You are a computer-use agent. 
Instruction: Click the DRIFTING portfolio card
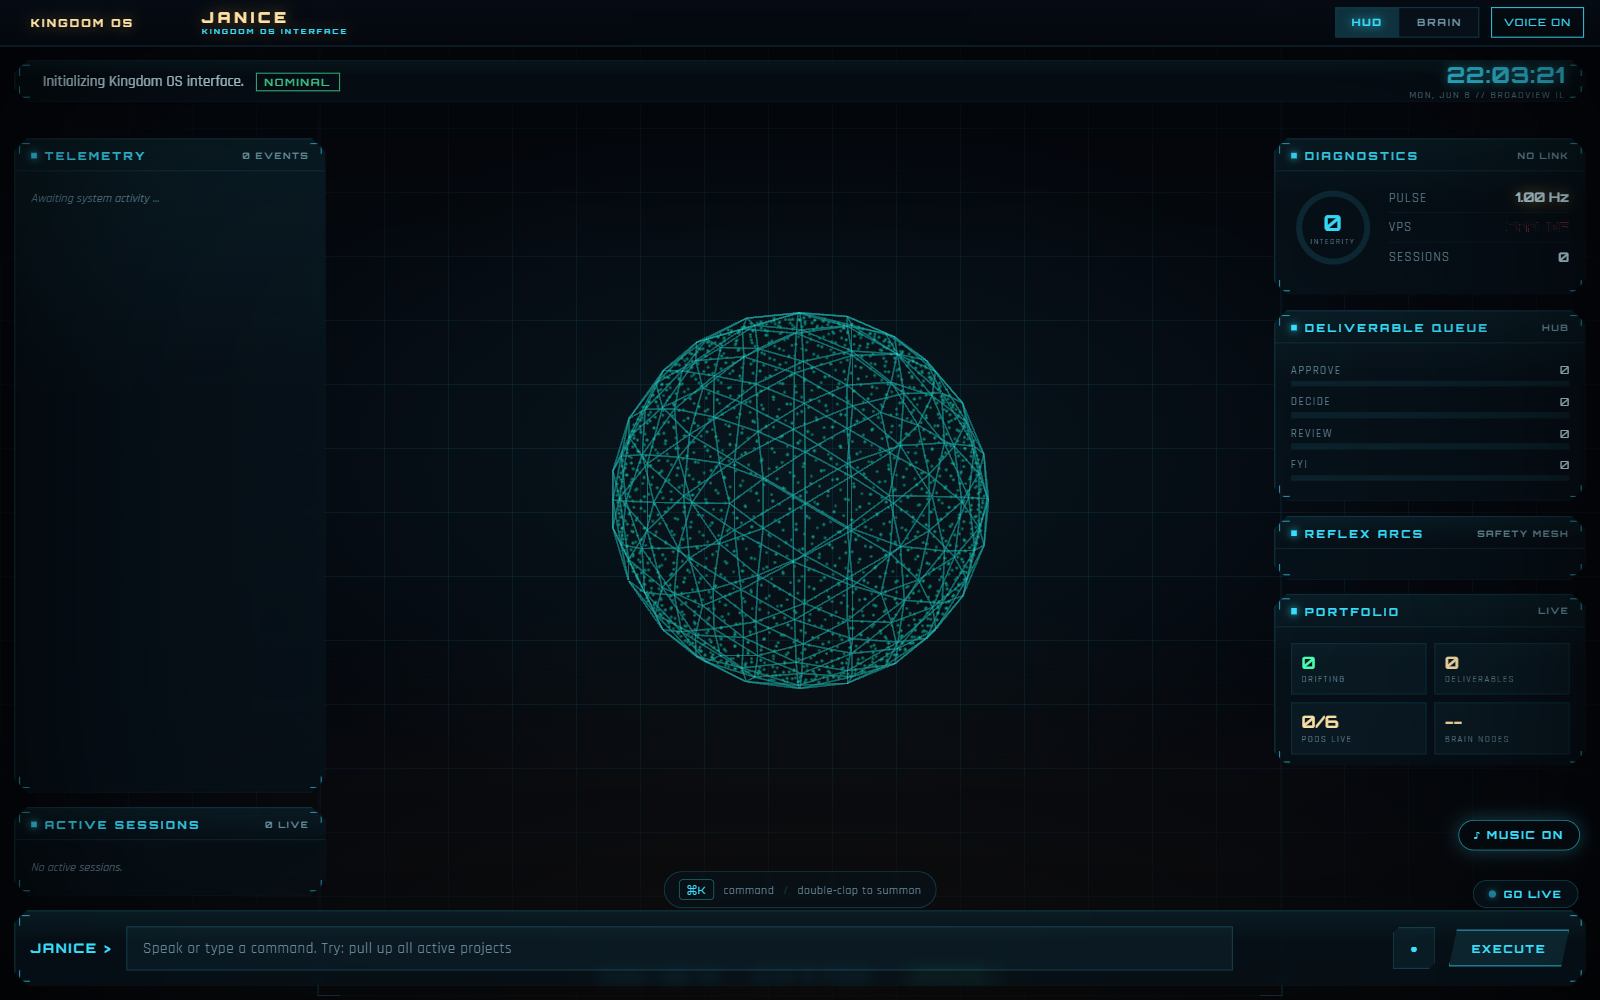coord(1358,668)
